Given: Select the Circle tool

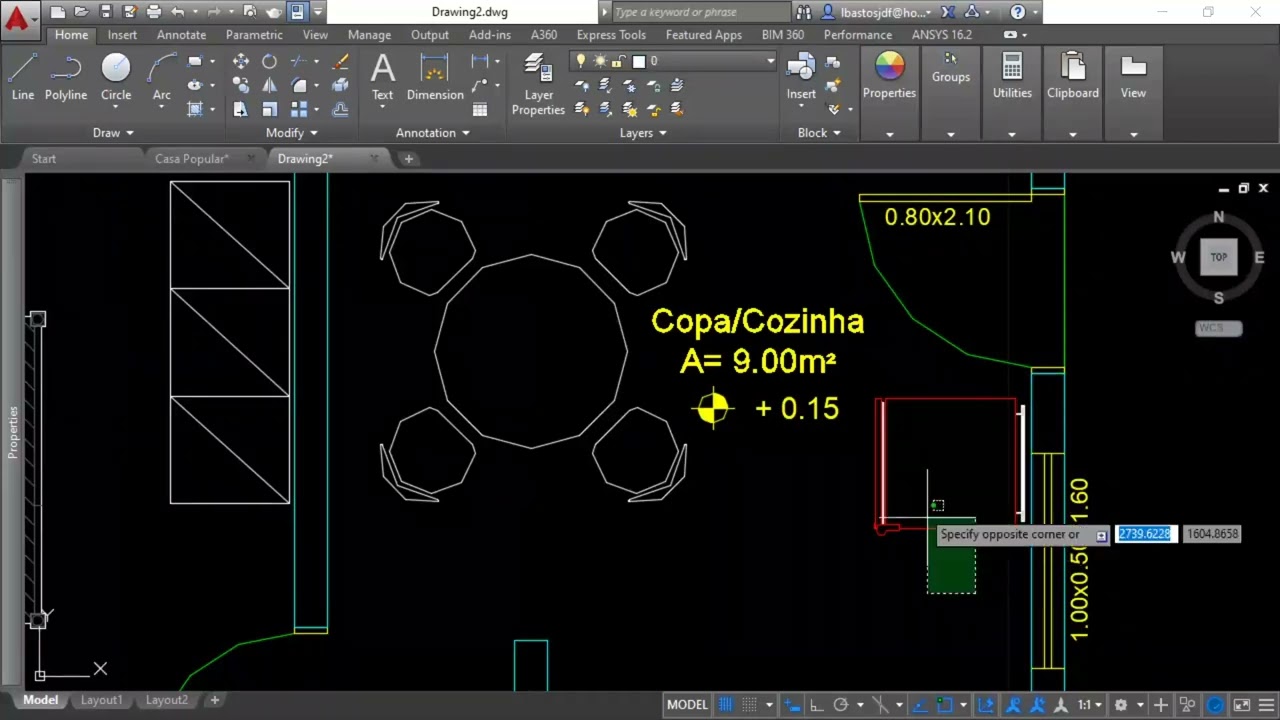Looking at the screenshot, I should point(116,78).
